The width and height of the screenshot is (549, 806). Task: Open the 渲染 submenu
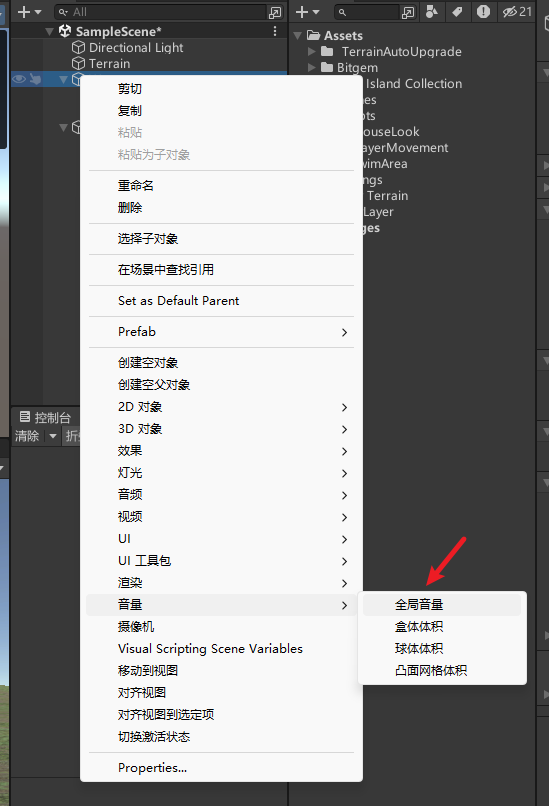(222, 583)
